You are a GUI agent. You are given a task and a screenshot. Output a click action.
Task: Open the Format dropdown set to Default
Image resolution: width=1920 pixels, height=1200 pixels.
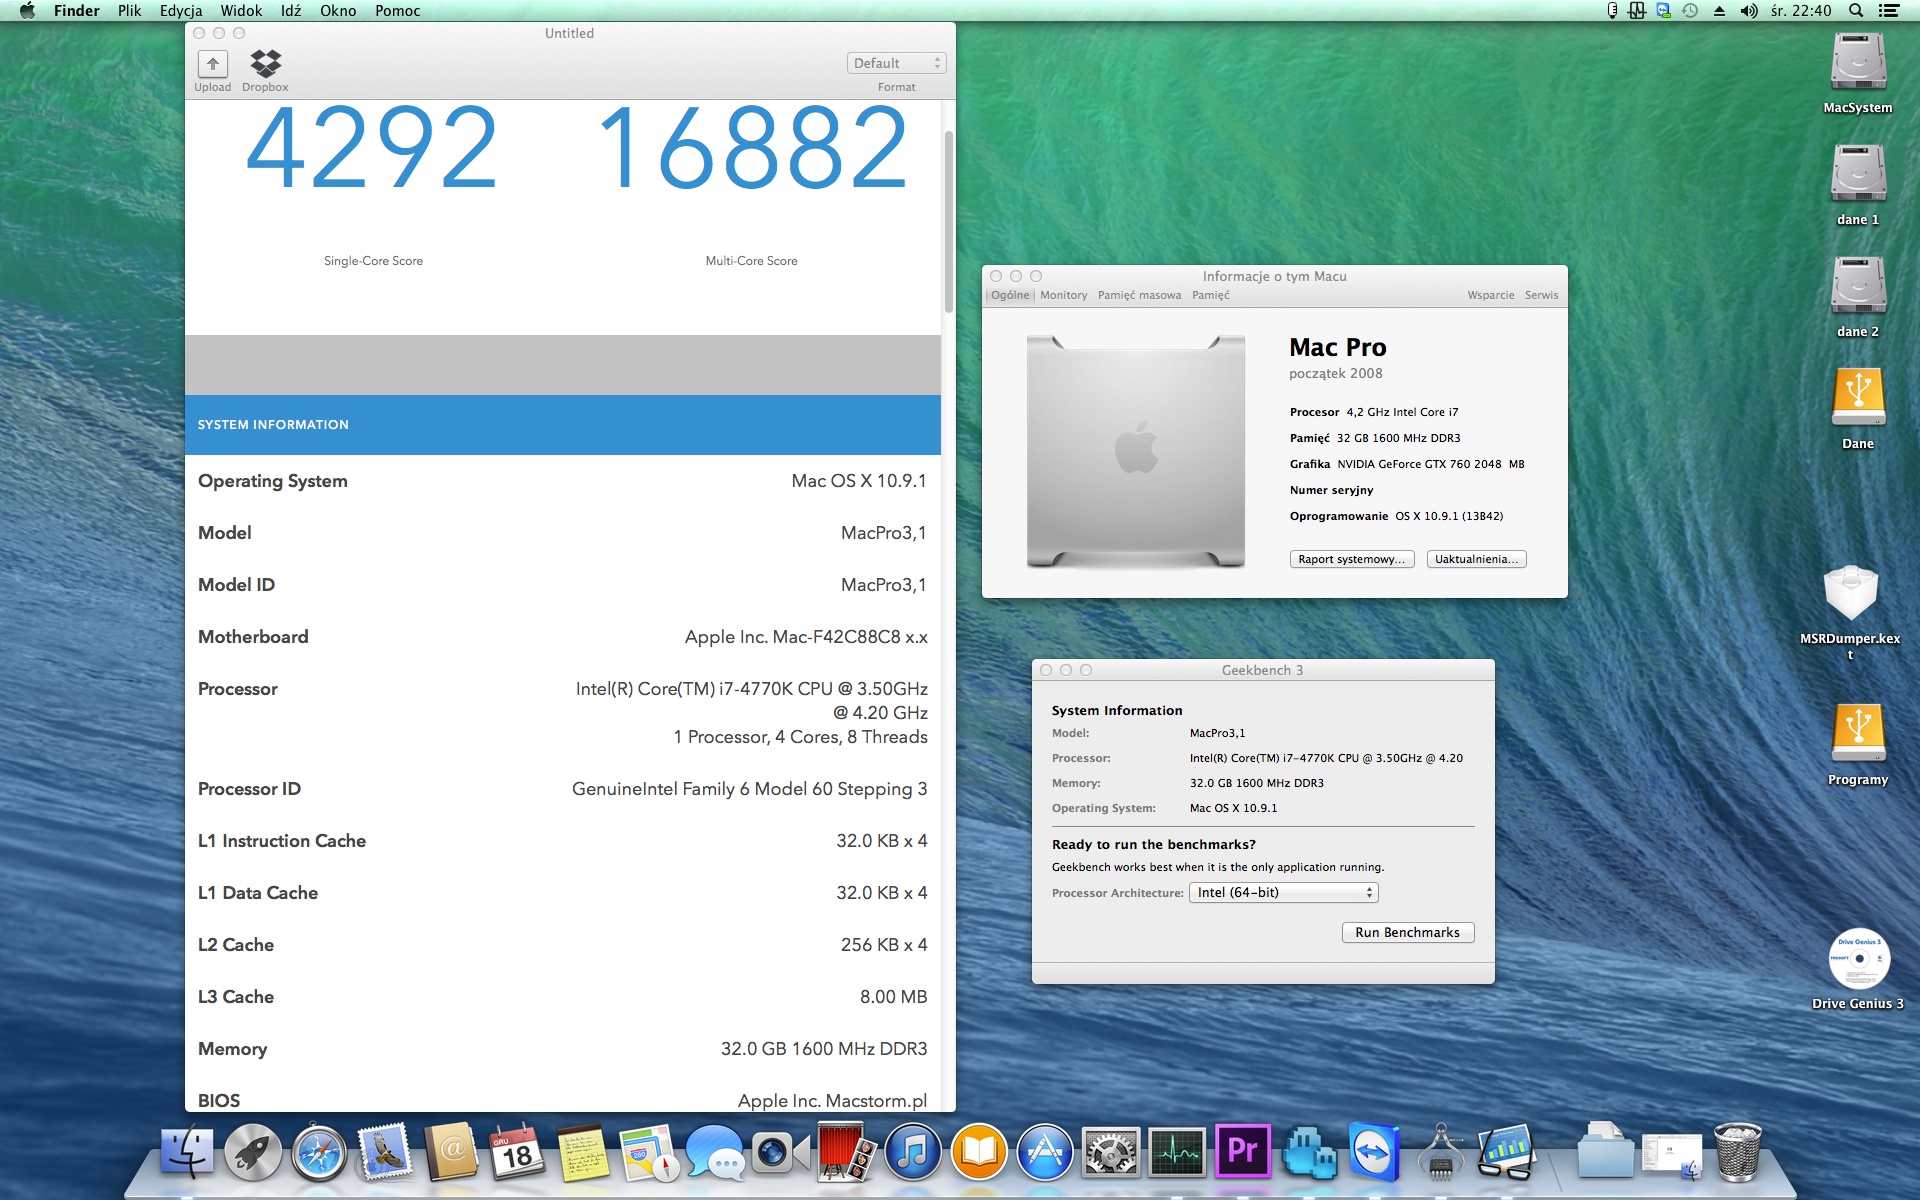point(896,63)
